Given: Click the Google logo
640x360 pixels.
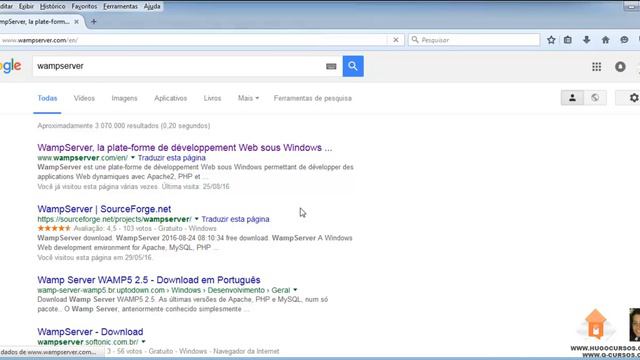Looking at the screenshot, I should (11, 66).
